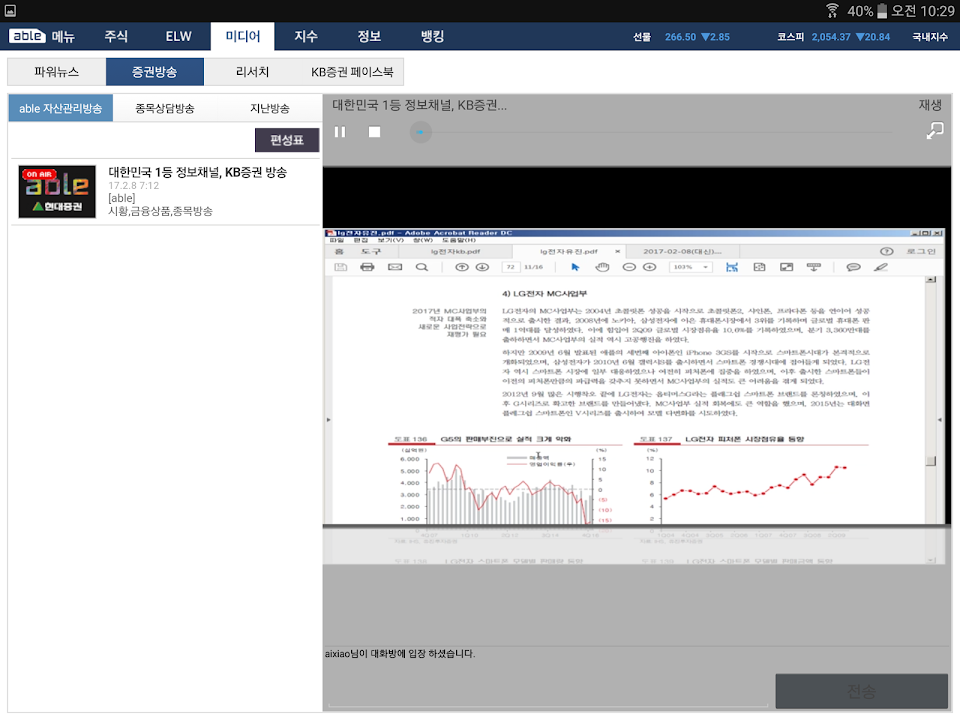
Task: Expand the video to fullscreen
Action: click(934, 131)
